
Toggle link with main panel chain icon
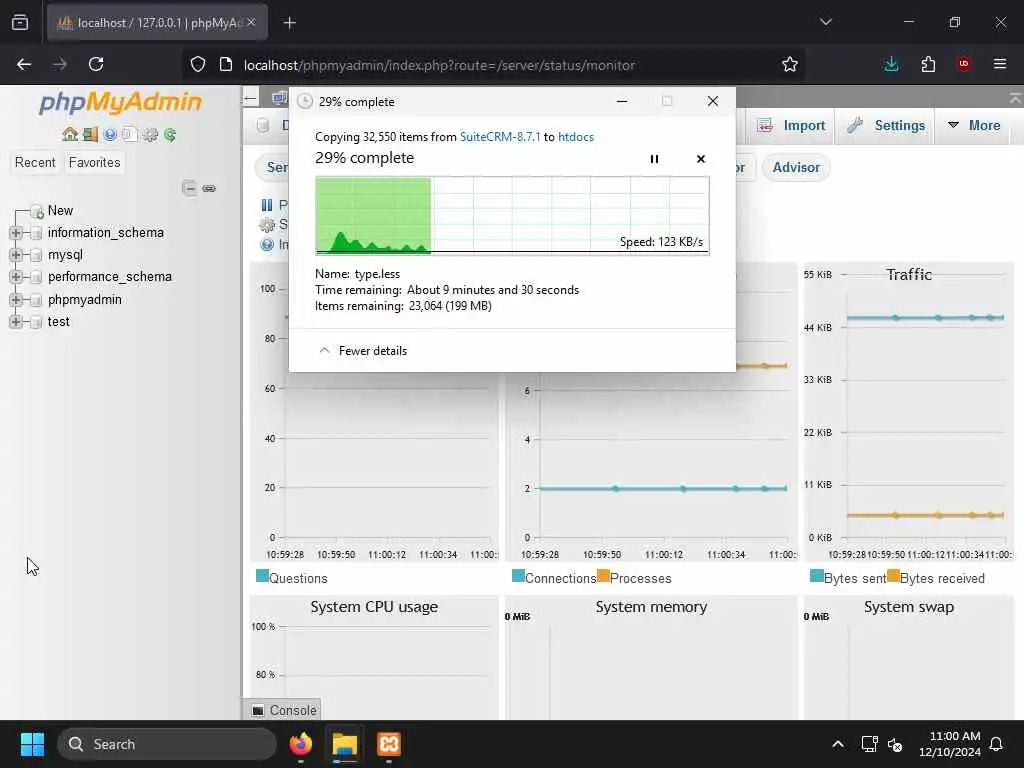pos(209,188)
